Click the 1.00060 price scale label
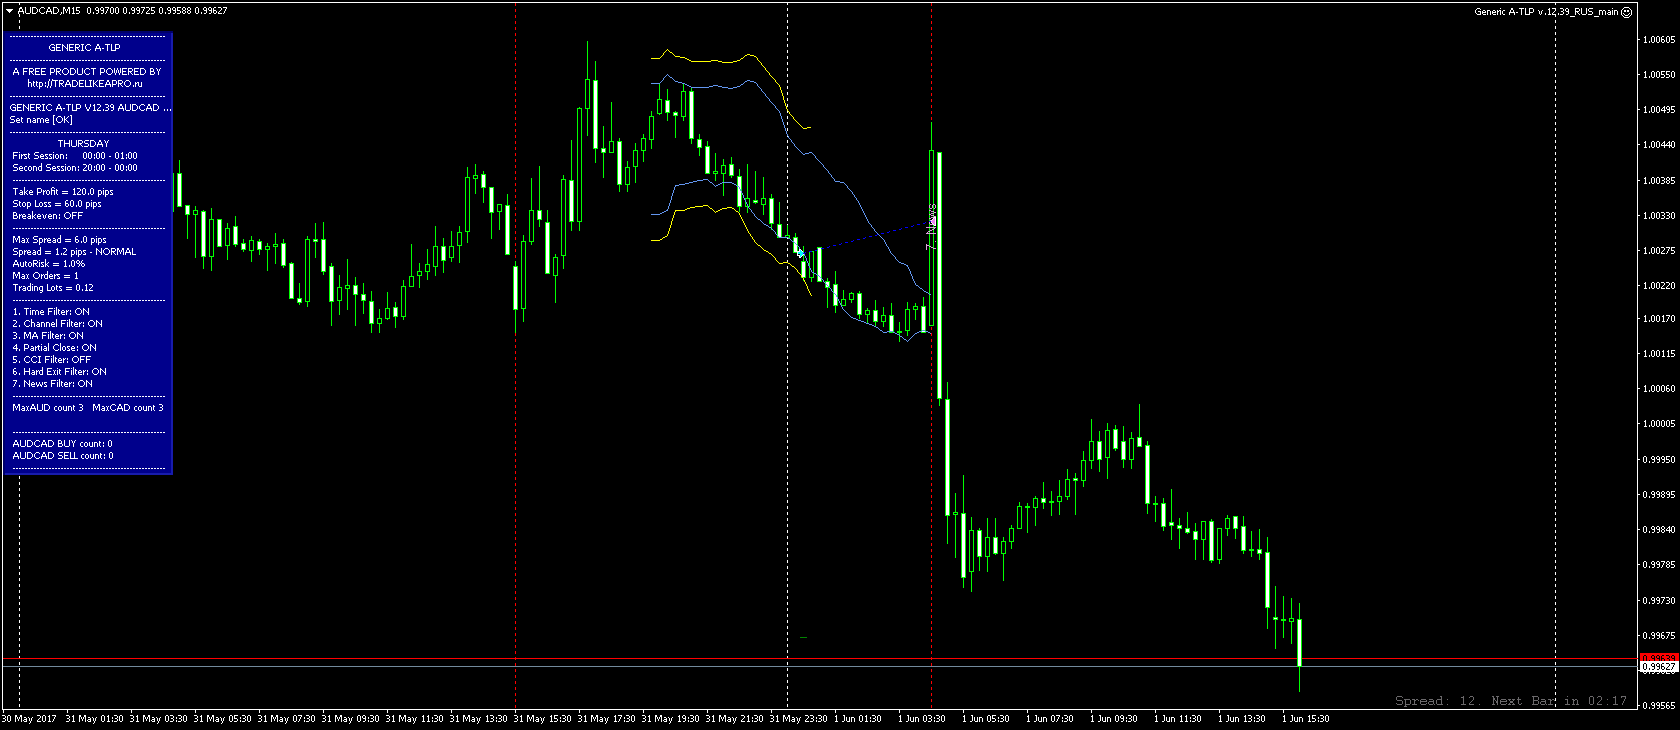The width and height of the screenshot is (1680, 730). 1660,389
